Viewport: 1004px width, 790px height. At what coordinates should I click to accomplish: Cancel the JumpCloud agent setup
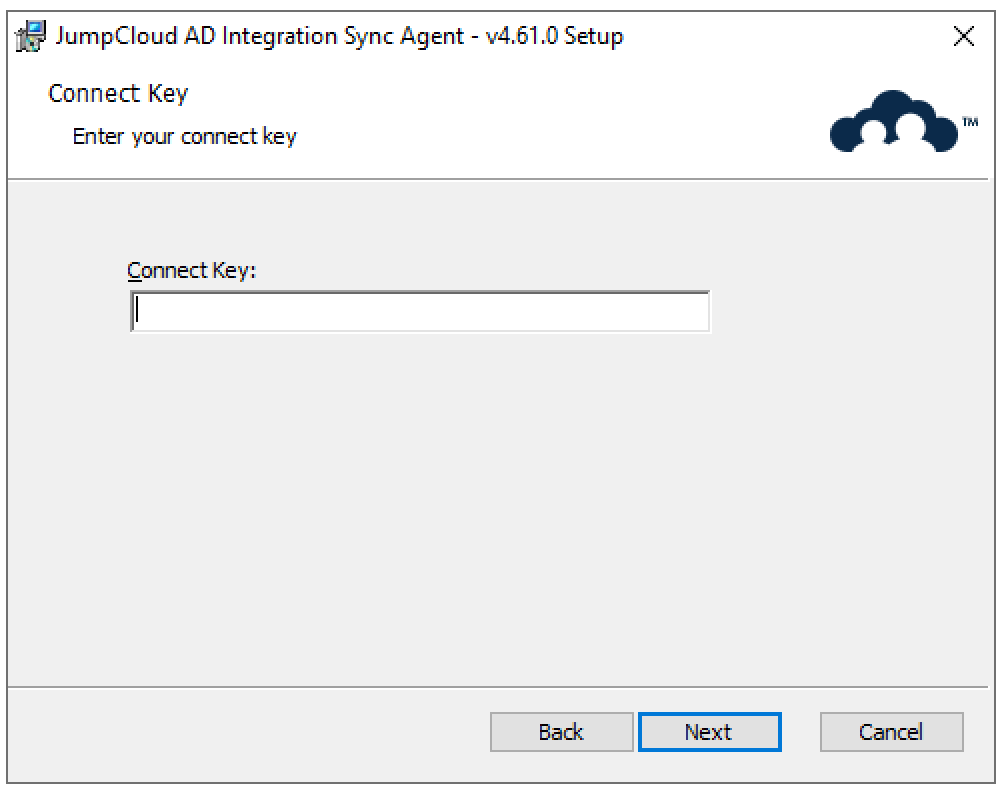891,732
